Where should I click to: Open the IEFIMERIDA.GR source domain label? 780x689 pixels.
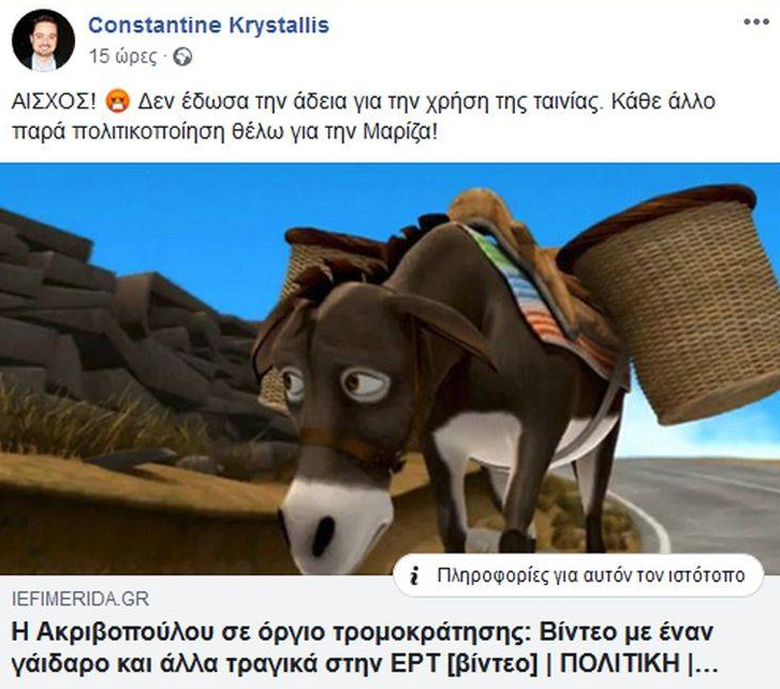pyautogui.click(x=80, y=599)
